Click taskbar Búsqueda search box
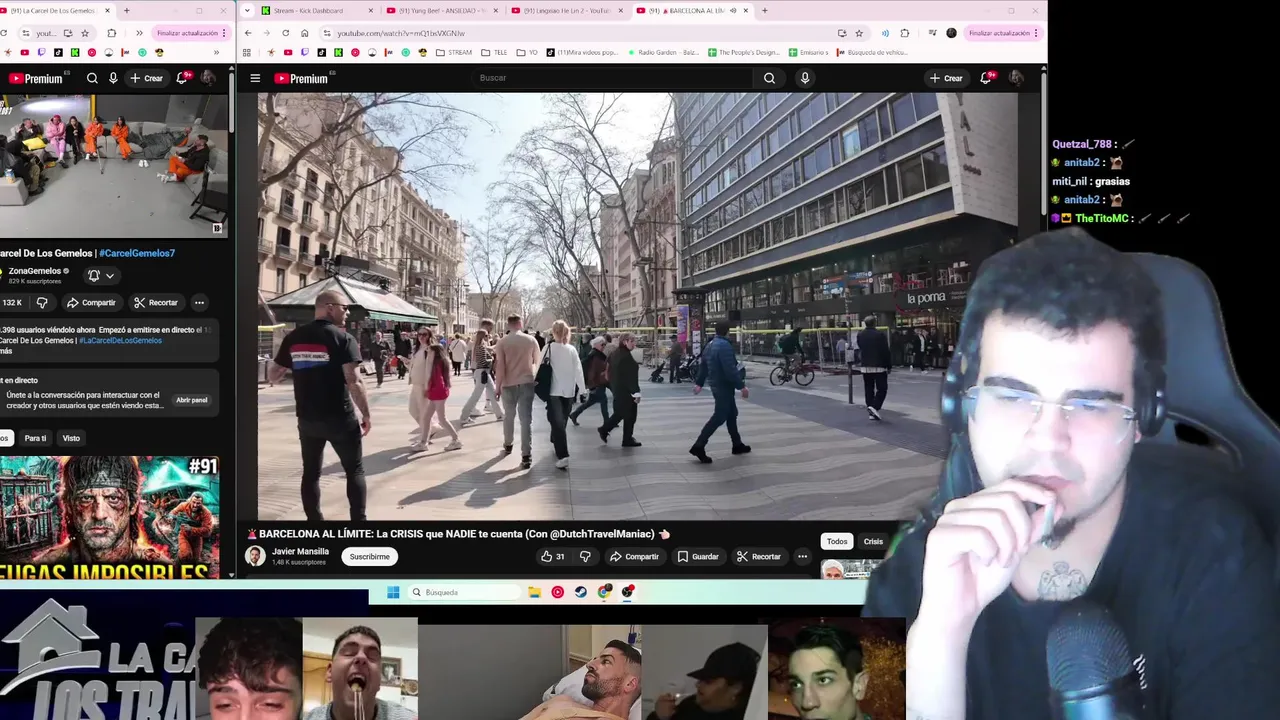Screen dimensions: 1280x720 (x=465, y=592)
